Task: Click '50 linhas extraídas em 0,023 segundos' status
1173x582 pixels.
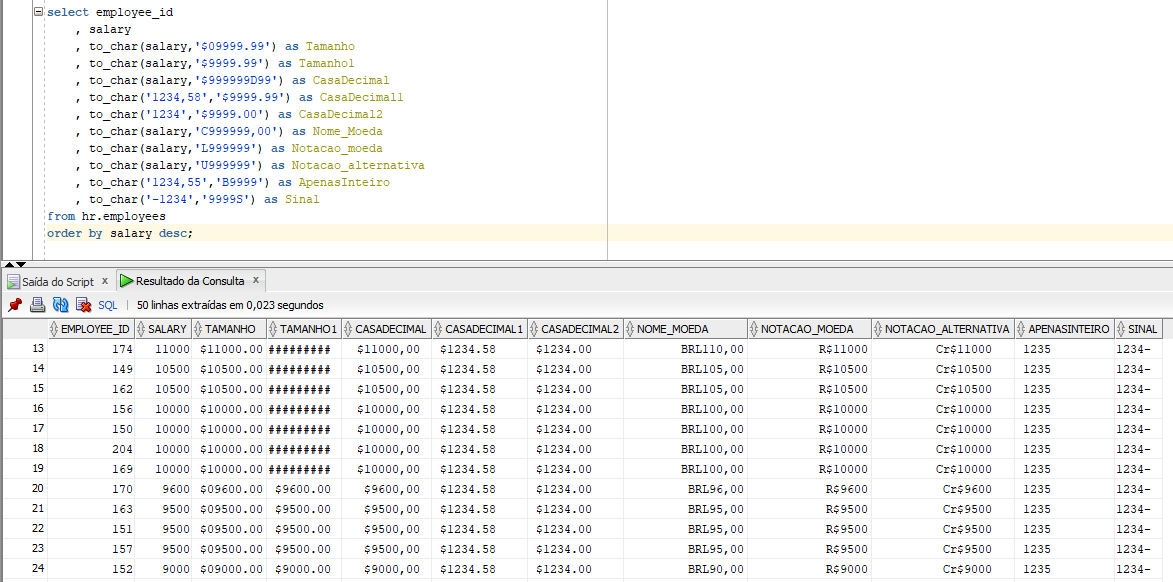Action: [x=230, y=305]
